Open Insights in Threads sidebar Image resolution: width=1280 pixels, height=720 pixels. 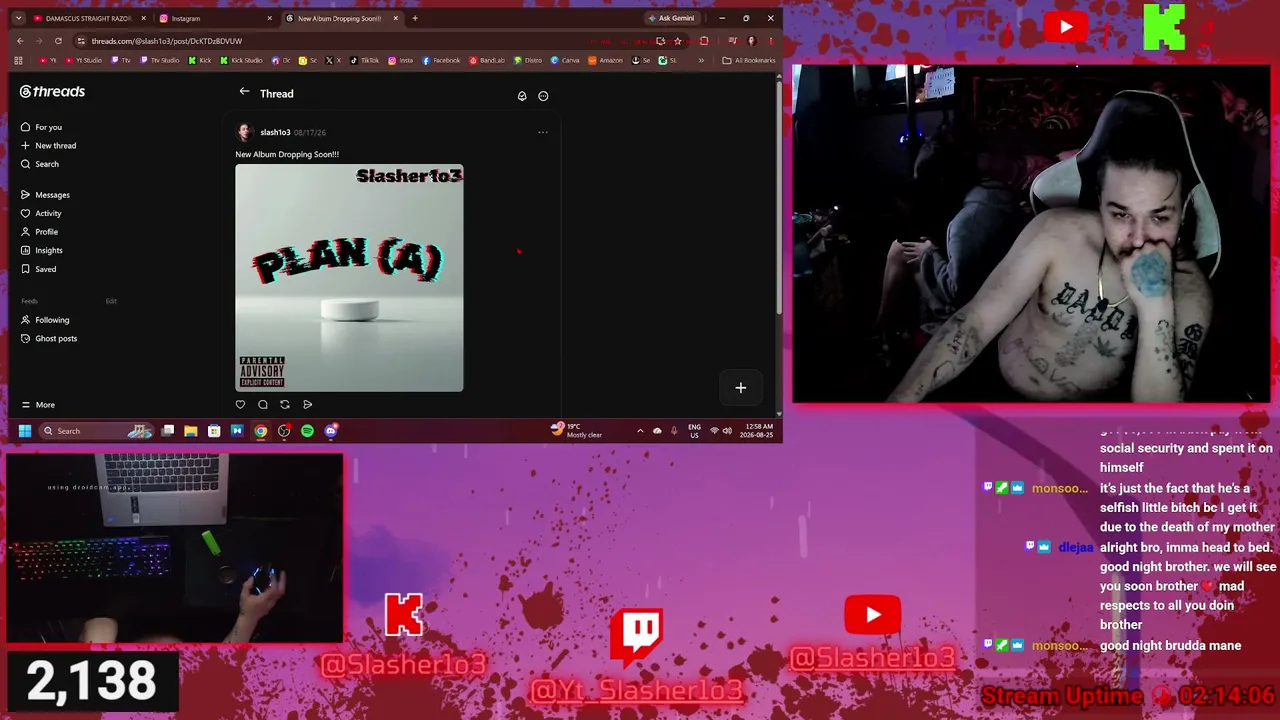pos(42,250)
